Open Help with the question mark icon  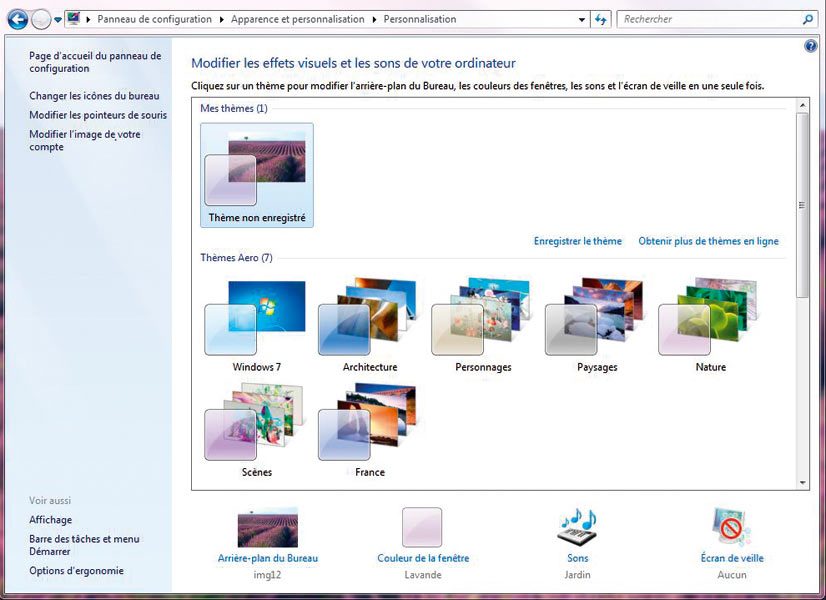click(810, 46)
